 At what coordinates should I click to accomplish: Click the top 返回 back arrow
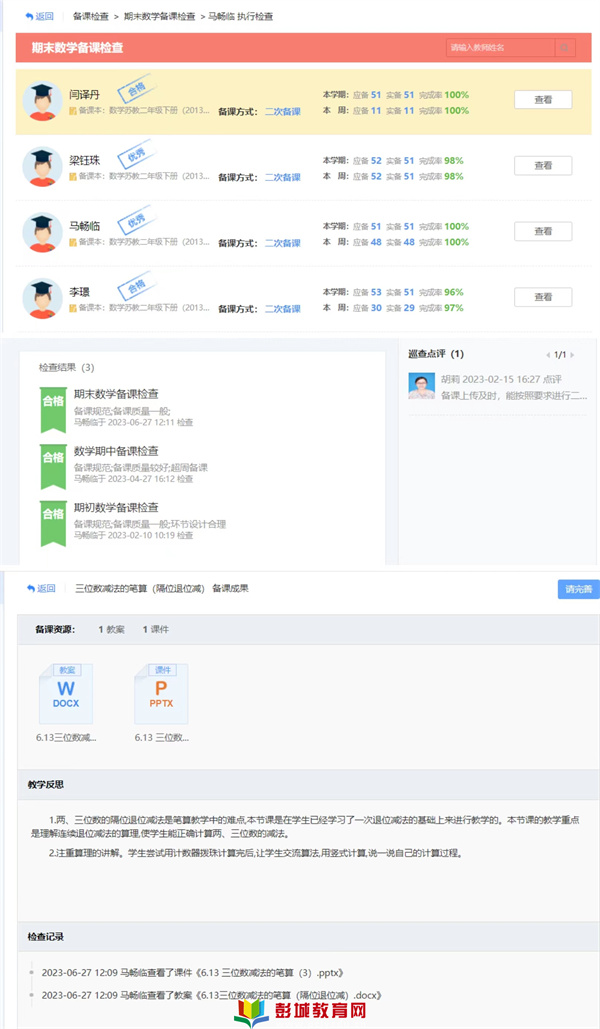pyautogui.click(x=40, y=17)
